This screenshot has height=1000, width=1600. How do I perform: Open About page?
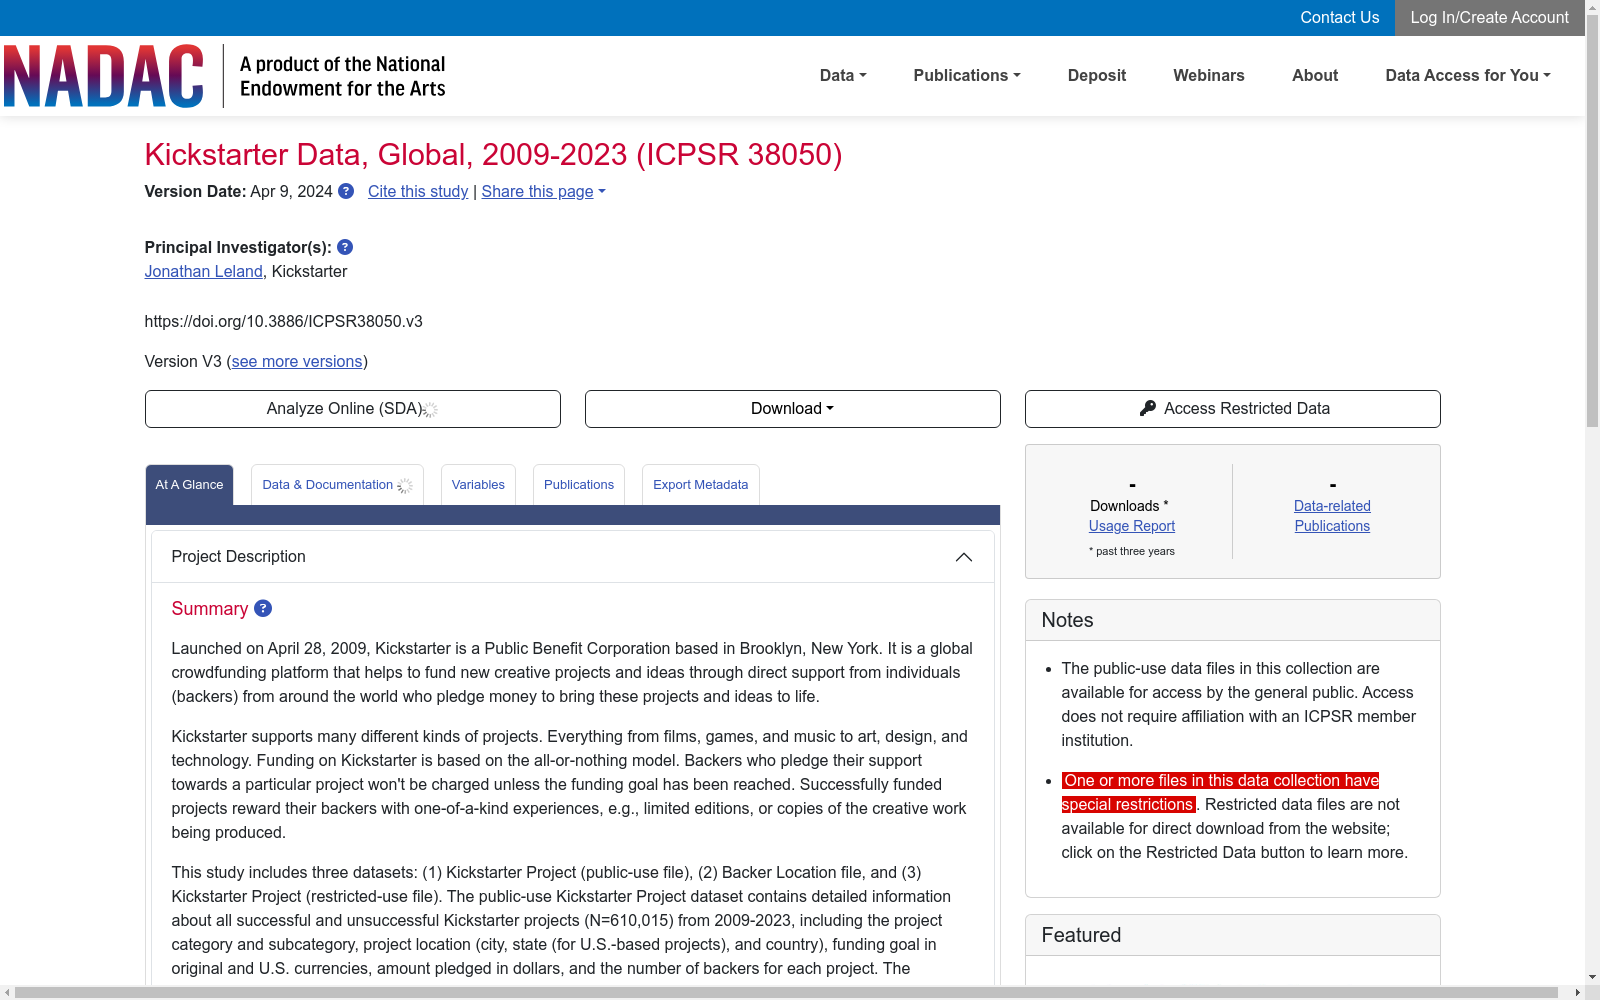point(1315,76)
